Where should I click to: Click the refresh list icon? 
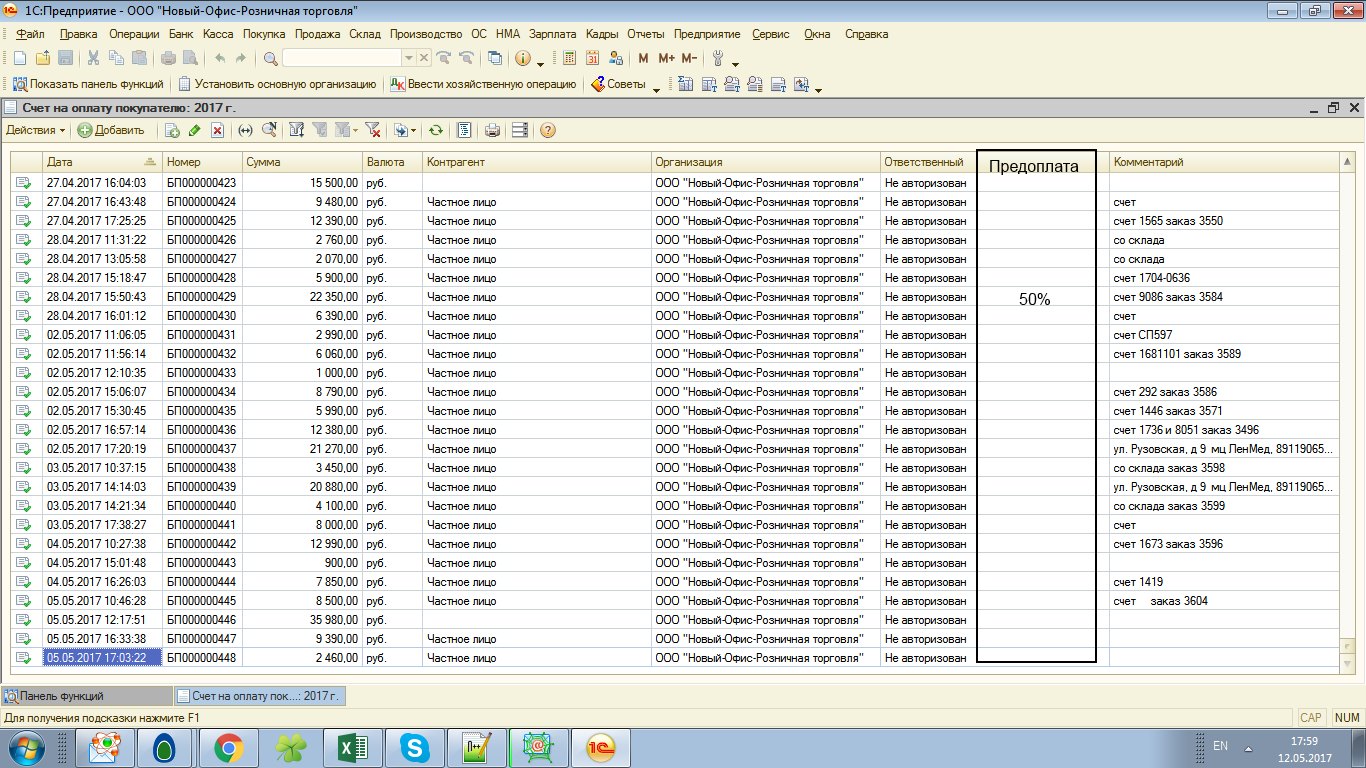pos(435,130)
